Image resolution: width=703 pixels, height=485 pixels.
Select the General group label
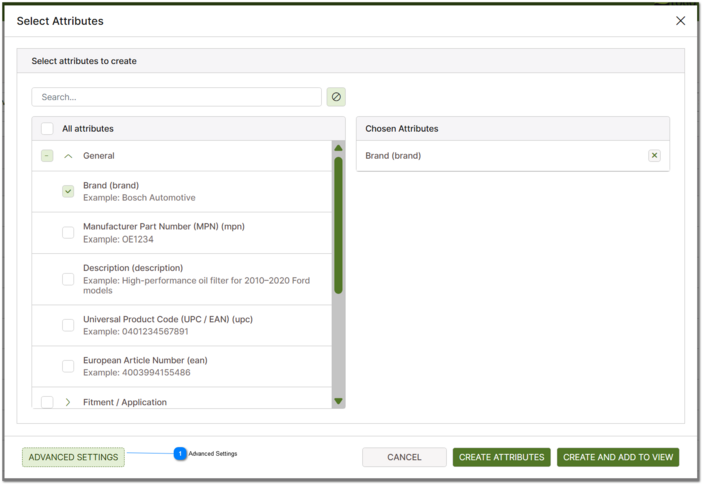coord(99,156)
